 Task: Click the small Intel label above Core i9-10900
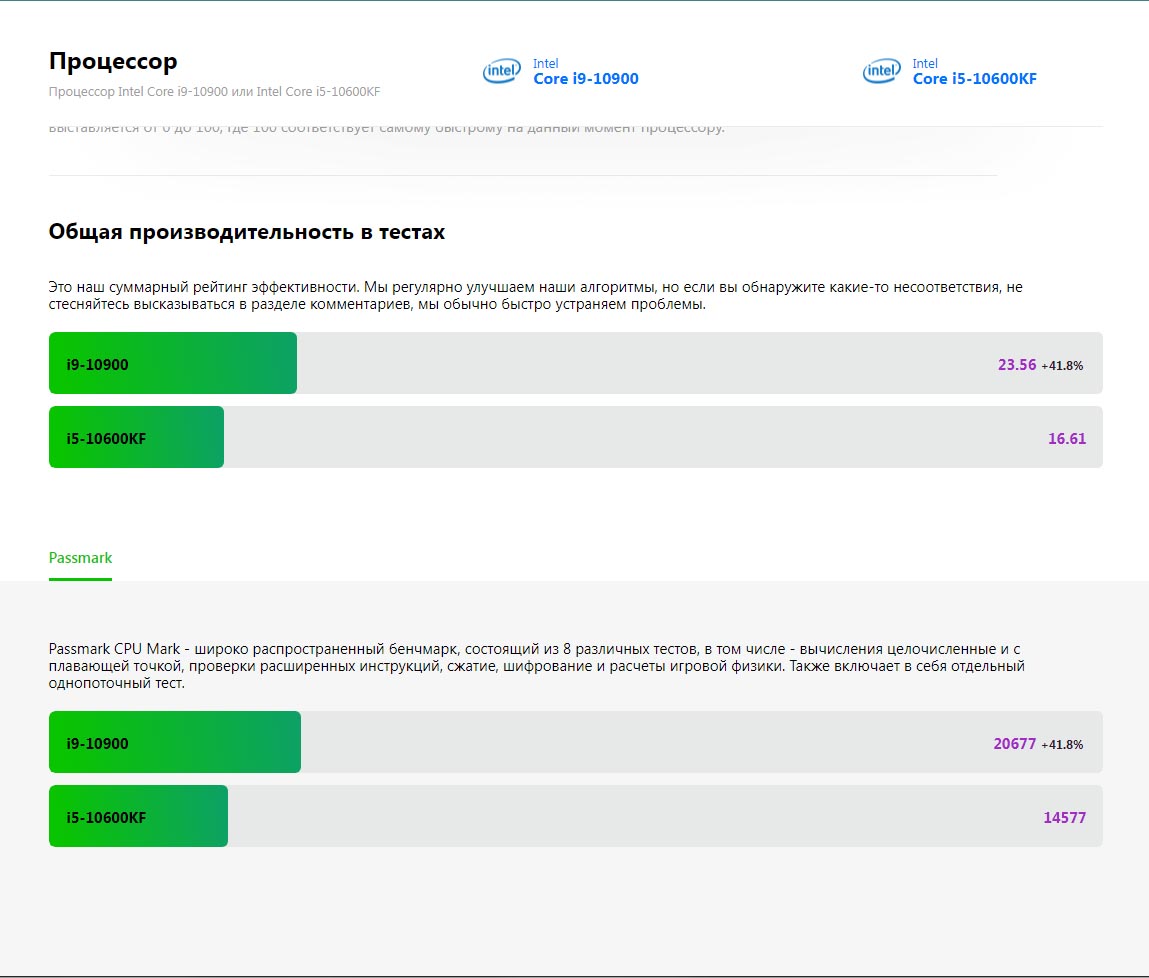pos(545,63)
